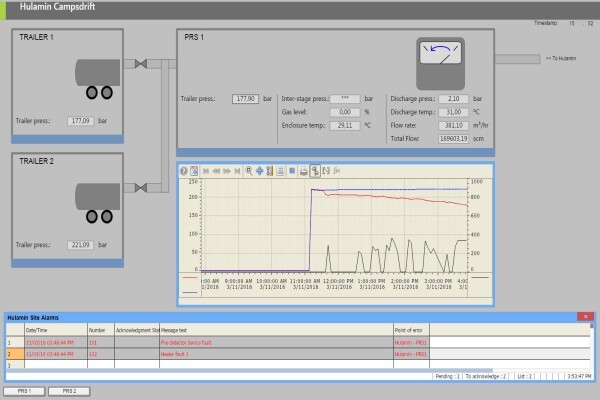This screenshot has height=400, width=600.
Task: Print the trend chart
Action: click(x=303, y=171)
